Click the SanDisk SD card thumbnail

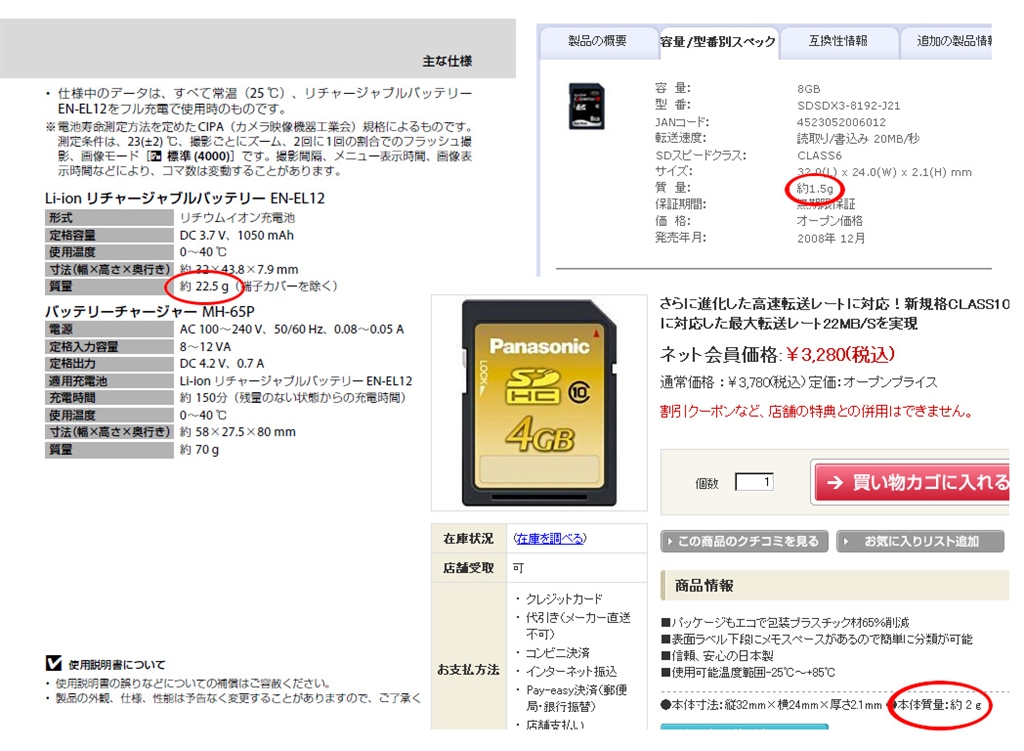(x=586, y=106)
